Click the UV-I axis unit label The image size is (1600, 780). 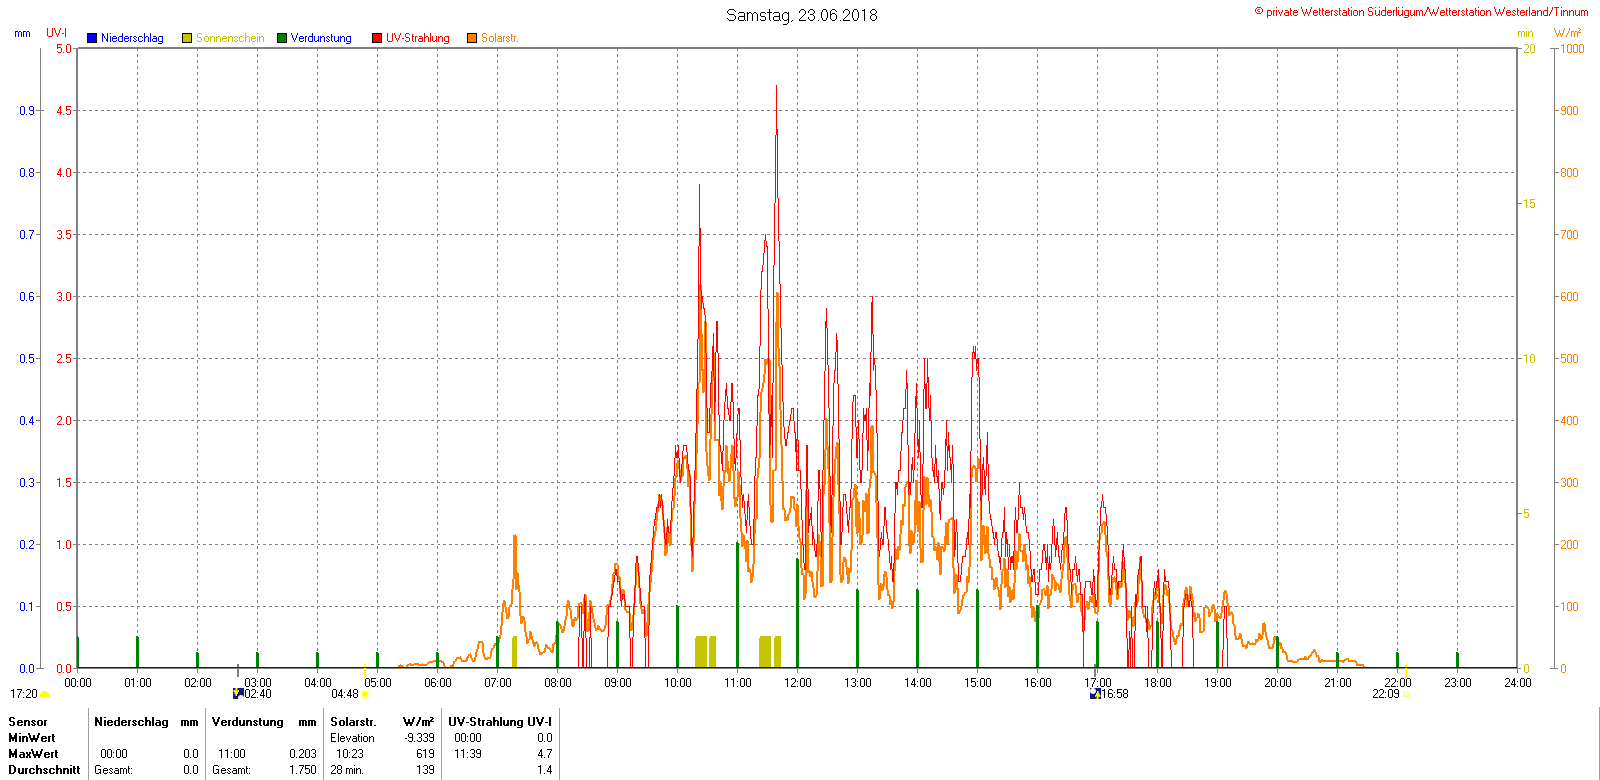(57, 33)
